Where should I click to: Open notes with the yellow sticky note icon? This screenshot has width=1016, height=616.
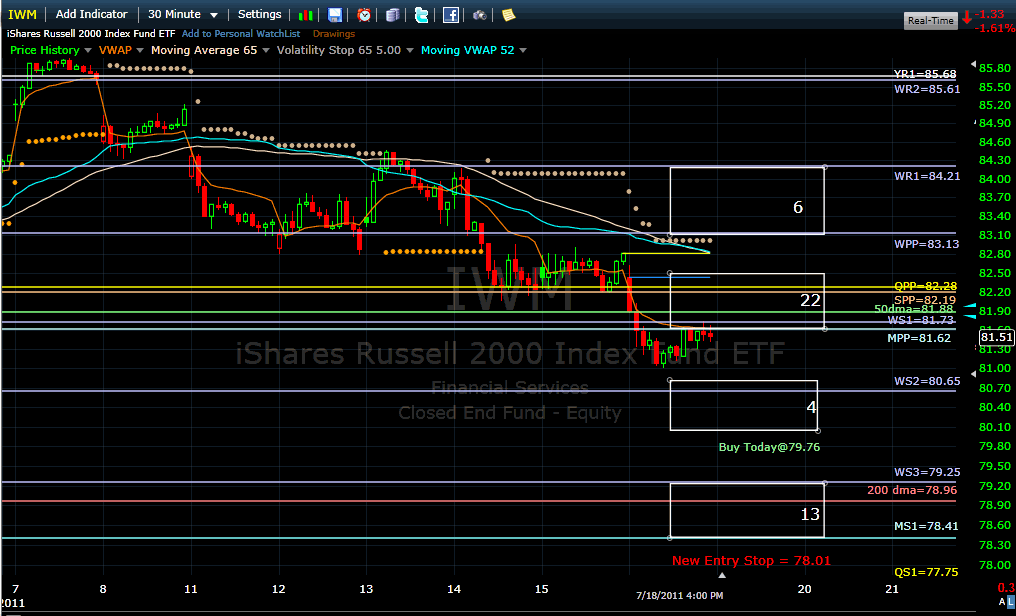click(x=509, y=15)
